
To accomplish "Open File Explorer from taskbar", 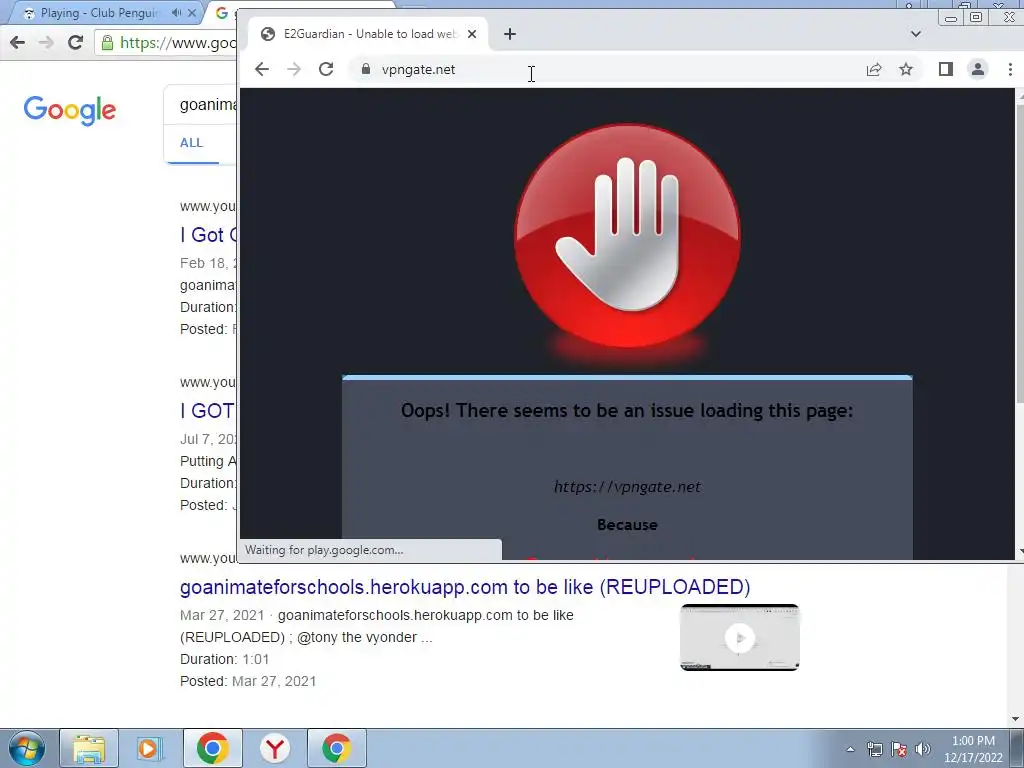I will click(x=89, y=748).
